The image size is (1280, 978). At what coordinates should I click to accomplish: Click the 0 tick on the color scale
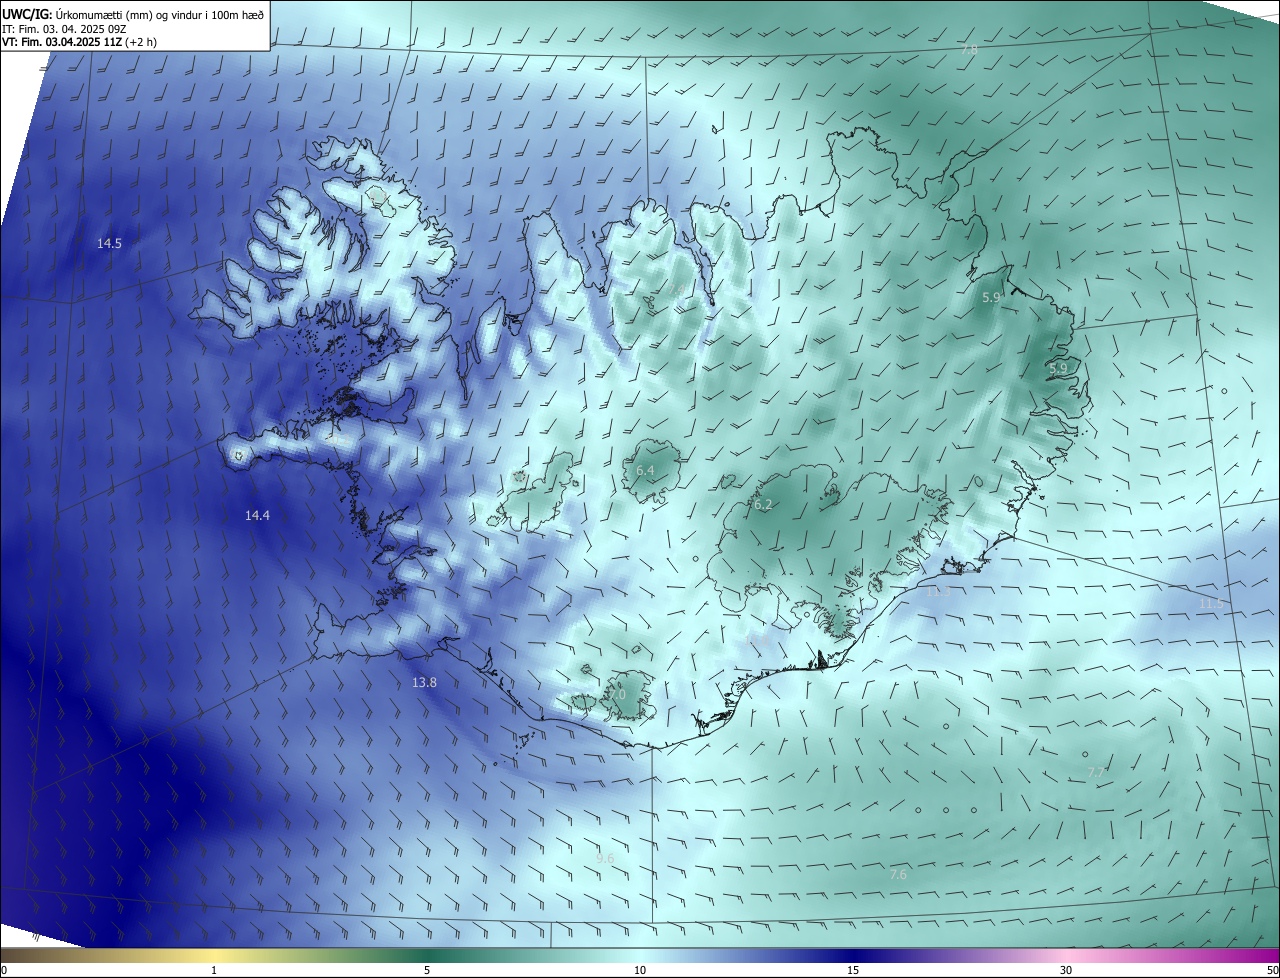click(x=4, y=970)
